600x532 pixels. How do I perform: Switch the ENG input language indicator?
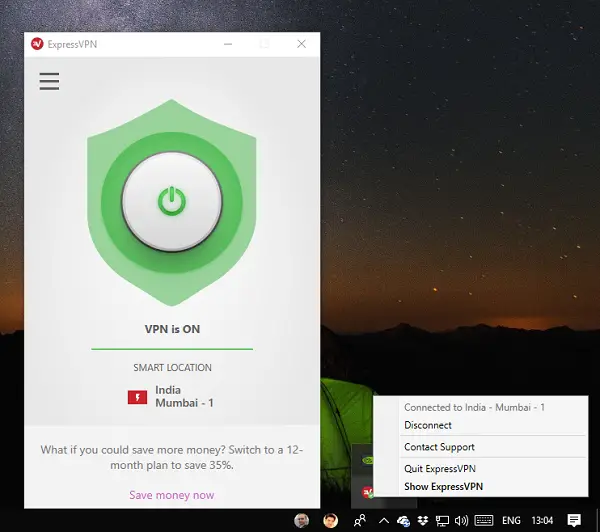point(511,521)
